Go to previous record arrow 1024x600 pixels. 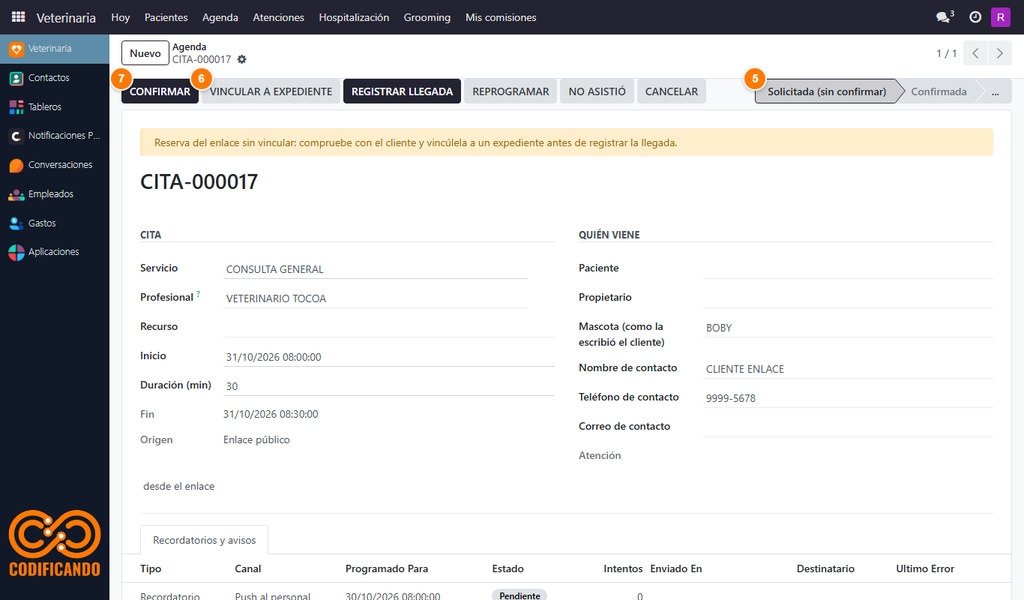(975, 54)
